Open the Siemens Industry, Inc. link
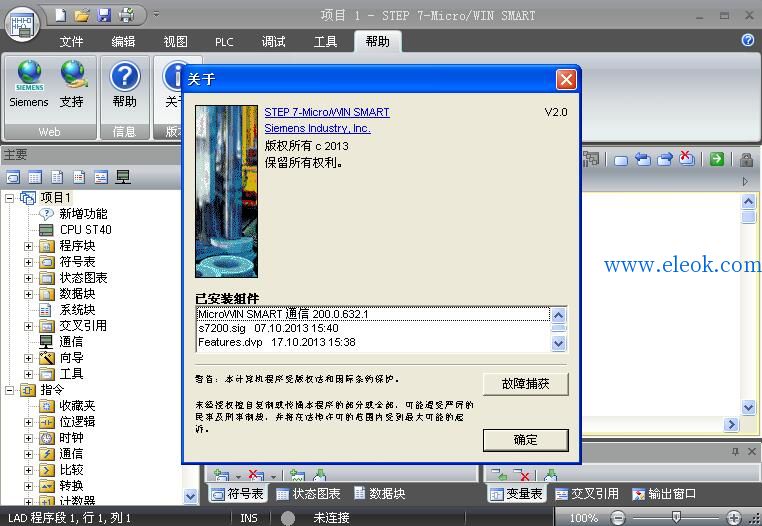762x526 pixels. click(x=317, y=128)
